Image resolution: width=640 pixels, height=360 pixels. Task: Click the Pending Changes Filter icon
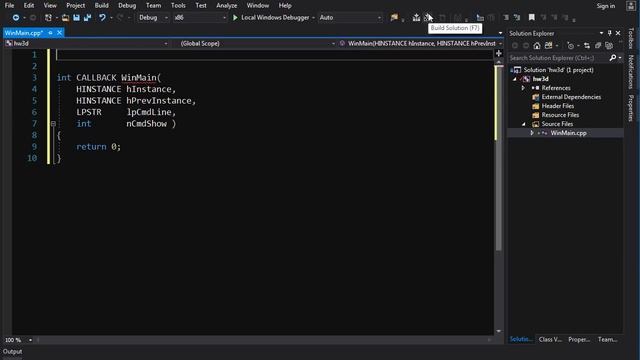click(571, 46)
